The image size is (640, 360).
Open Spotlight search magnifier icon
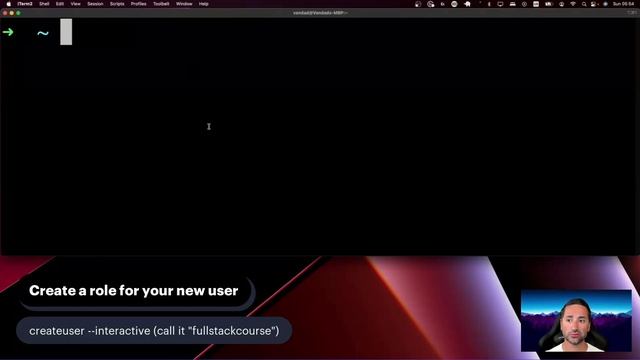point(584,4)
